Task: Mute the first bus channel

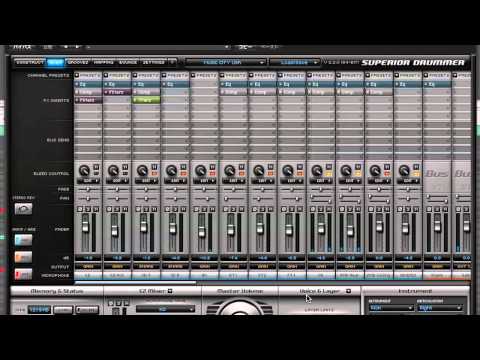Action: click(x=445, y=209)
